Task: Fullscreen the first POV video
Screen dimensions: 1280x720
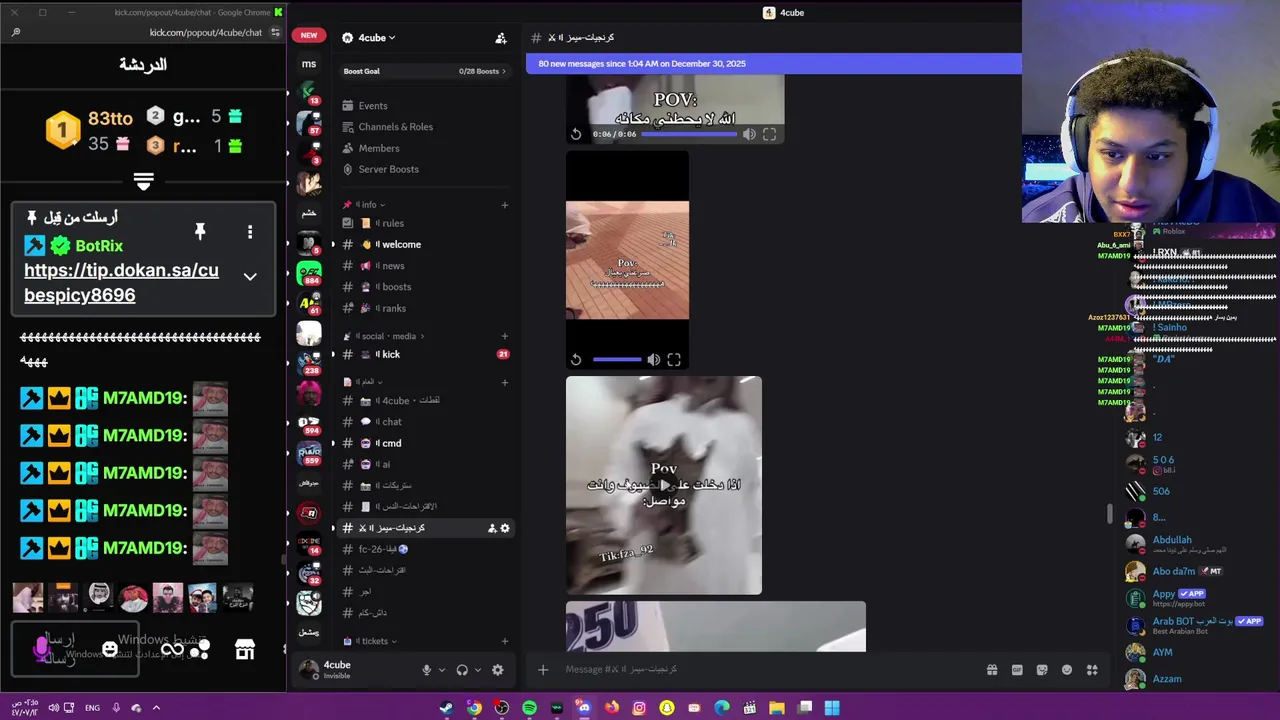Action: [769, 134]
